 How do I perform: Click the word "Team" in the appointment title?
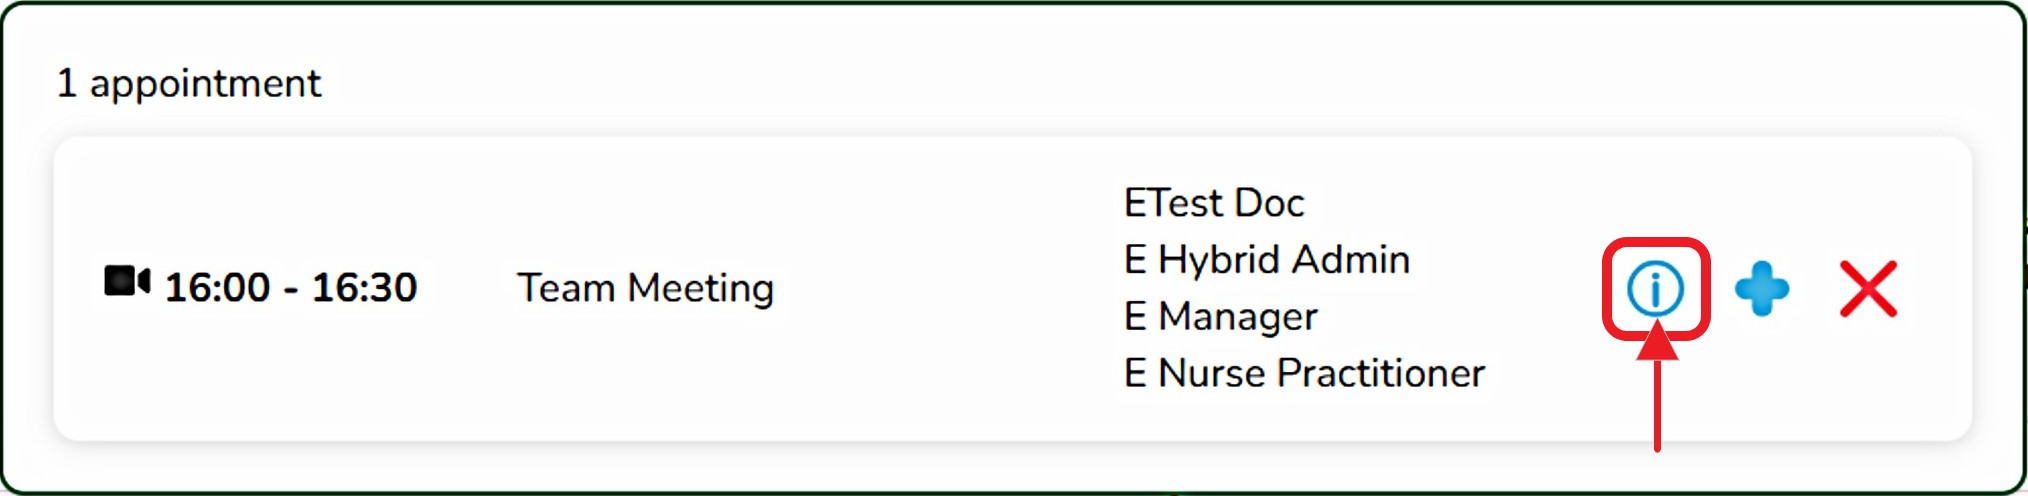pyautogui.click(x=565, y=288)
